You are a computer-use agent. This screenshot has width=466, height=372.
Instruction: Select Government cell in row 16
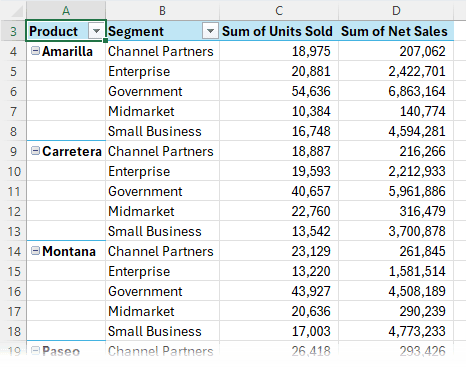(162, 291)
